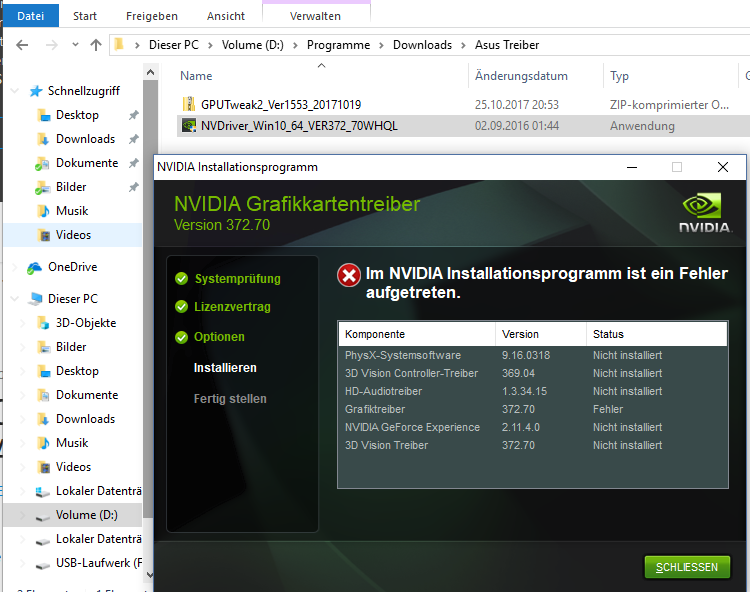Click pin icon next to Schnellzugriff Desktop

point(133,115)
